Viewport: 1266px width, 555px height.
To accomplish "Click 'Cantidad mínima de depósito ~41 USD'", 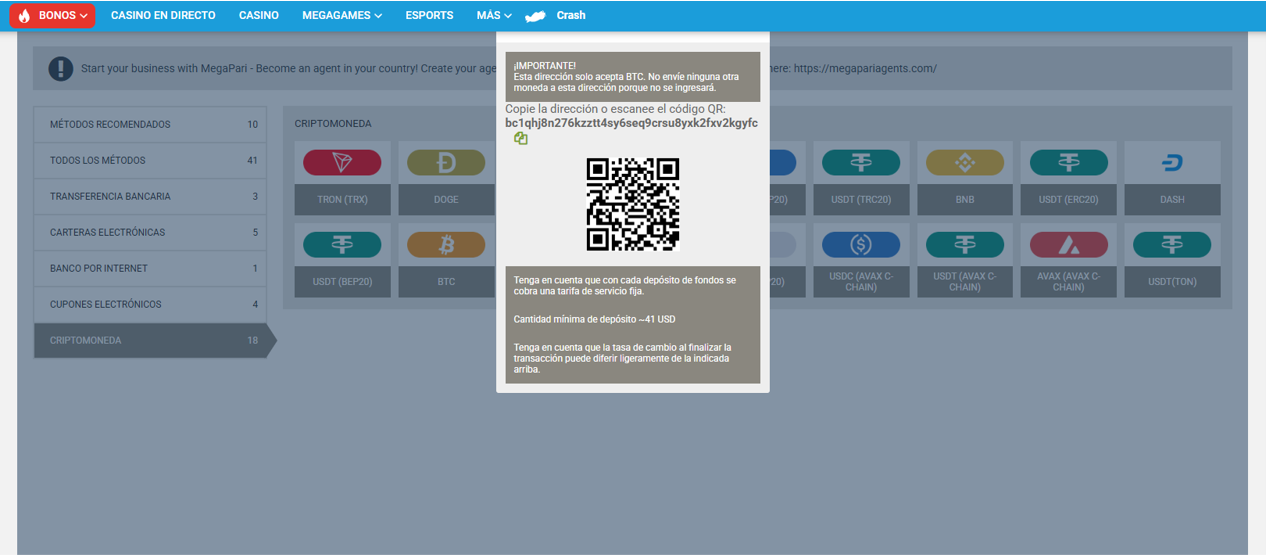I will tap(595, 319).
